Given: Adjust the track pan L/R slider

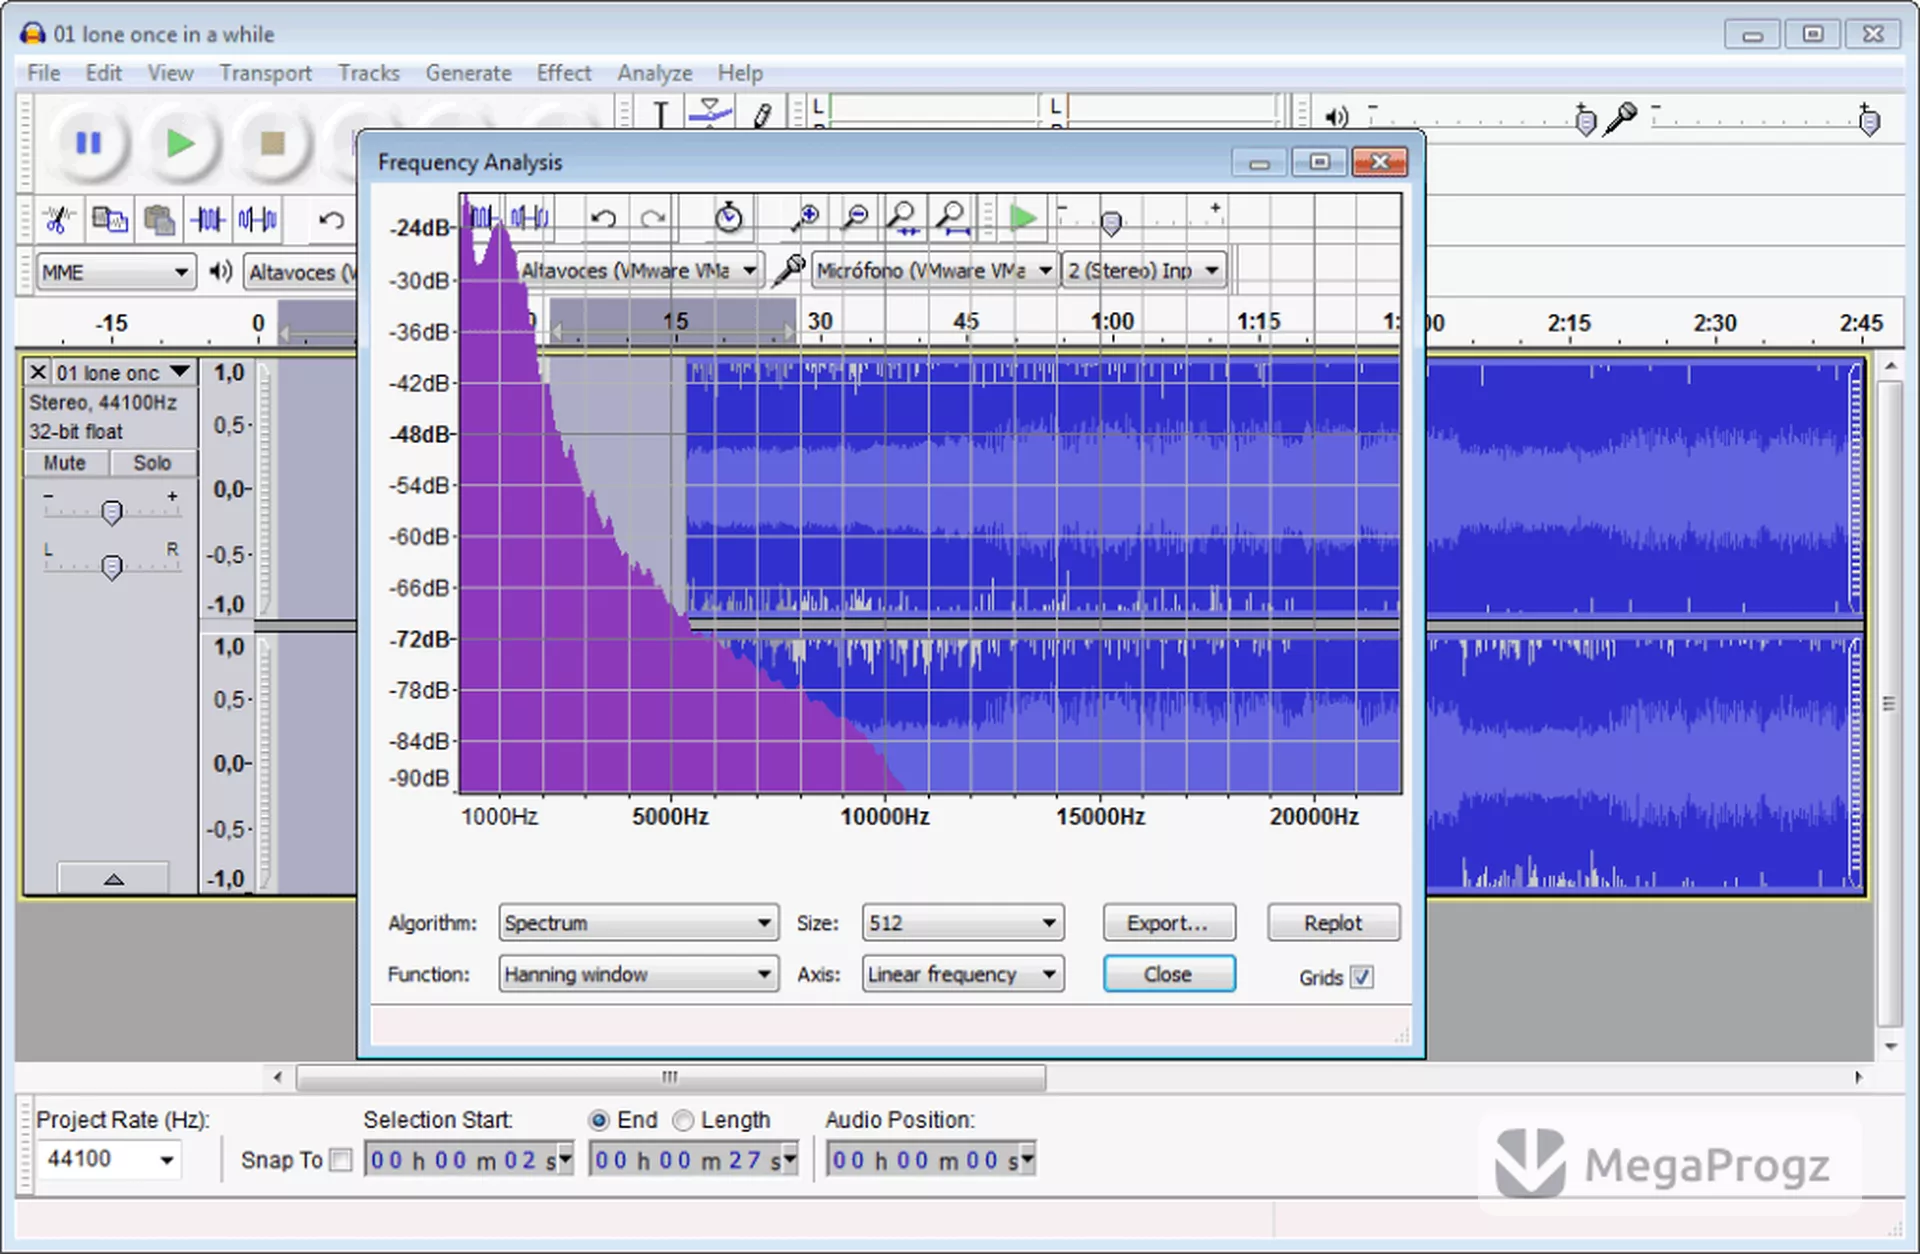Looking at the screenshot, I should click(x=112, y=567).
